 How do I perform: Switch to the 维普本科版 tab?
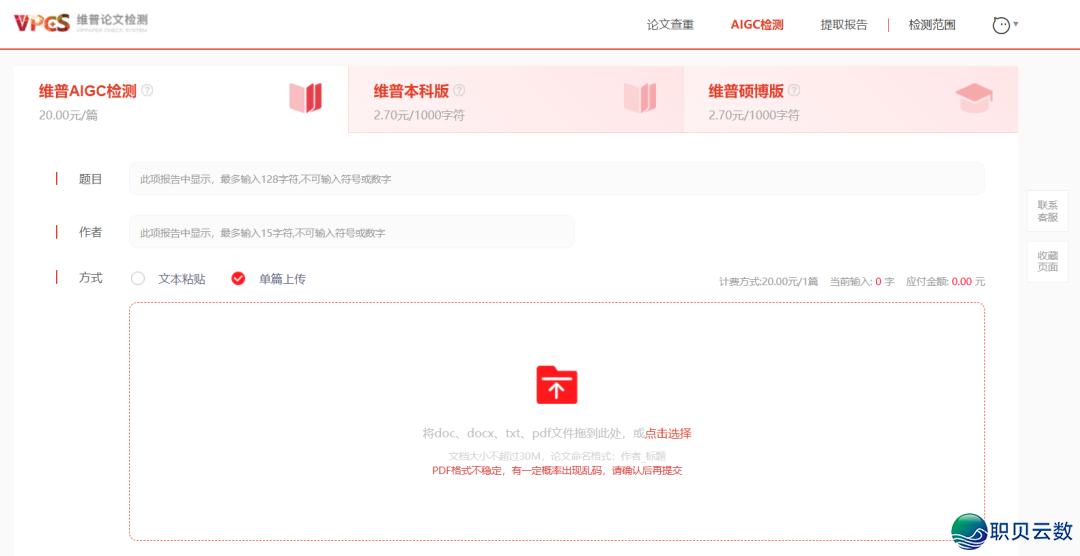coord(516,100)
